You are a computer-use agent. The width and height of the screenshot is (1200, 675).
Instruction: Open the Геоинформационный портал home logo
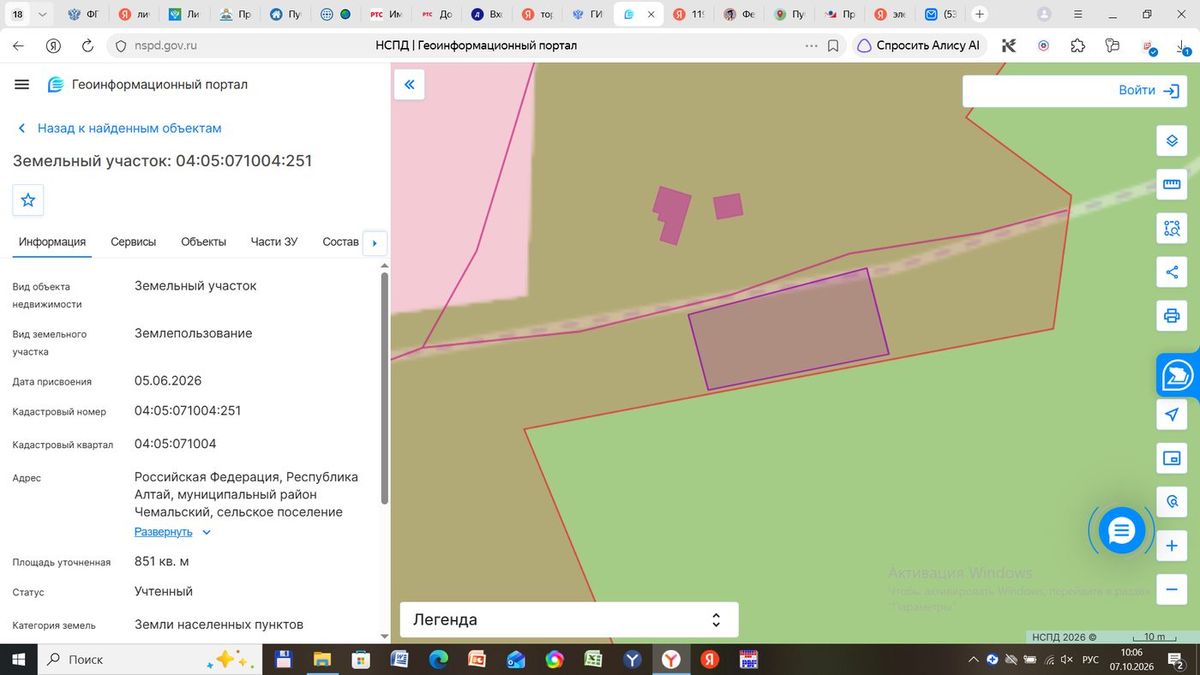coord(148,85)
